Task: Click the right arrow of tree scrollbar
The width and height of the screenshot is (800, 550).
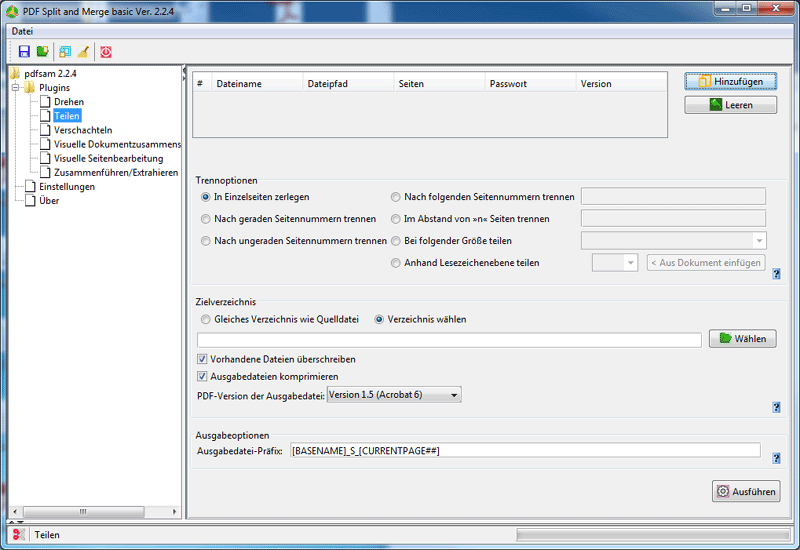Action: click(174, 511)
